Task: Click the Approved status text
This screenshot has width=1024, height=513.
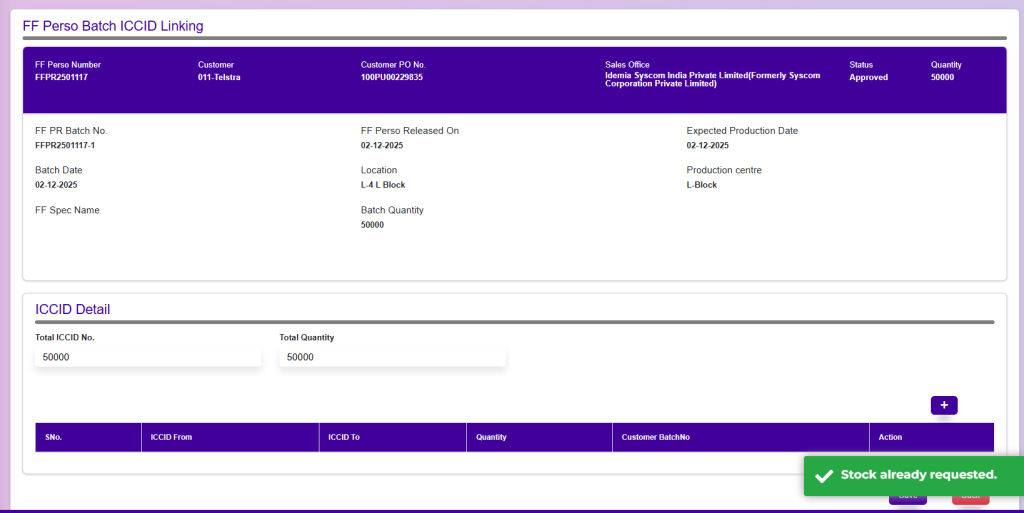Action: coord(868,77)
